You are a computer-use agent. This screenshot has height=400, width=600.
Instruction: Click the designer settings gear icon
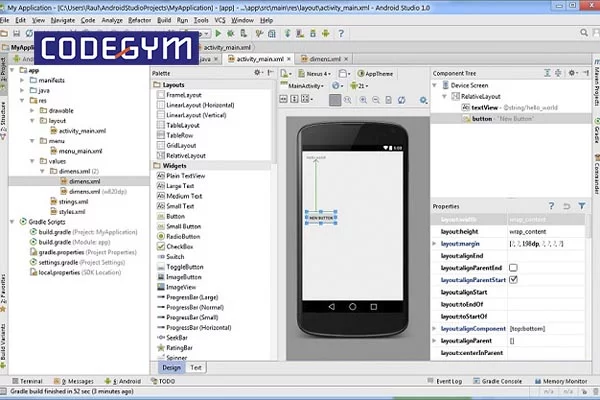pos(423,100)
